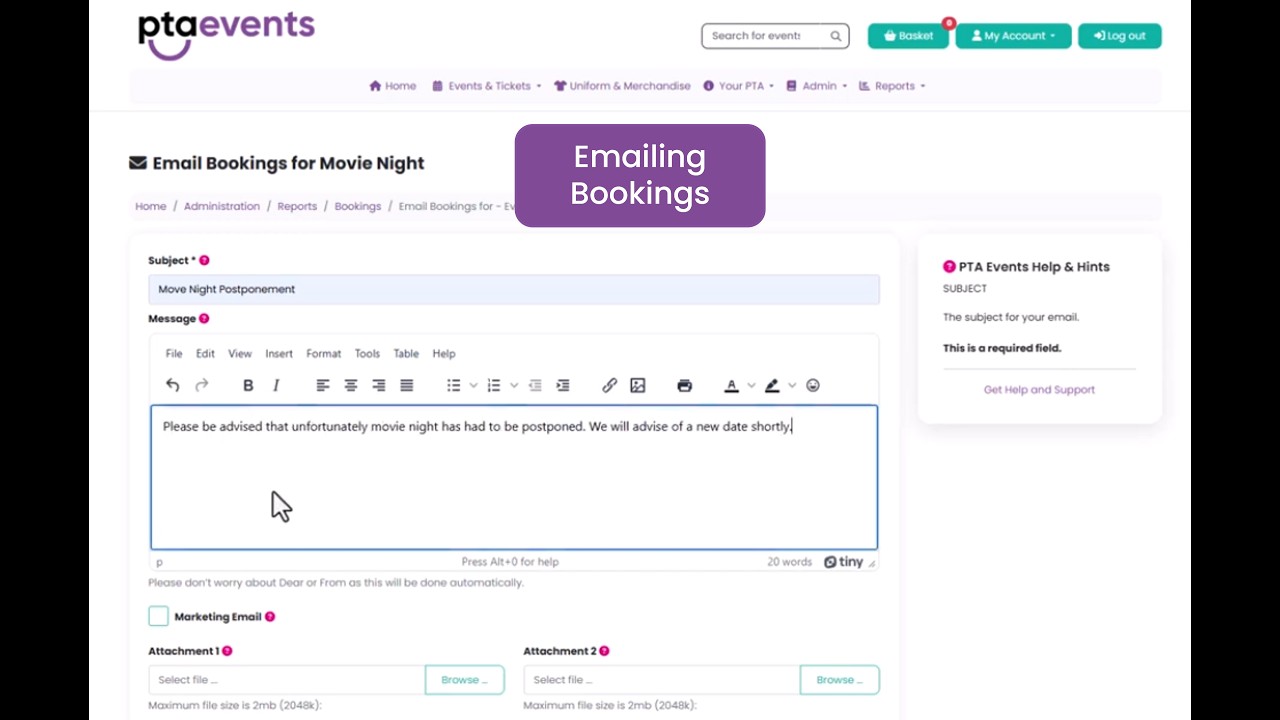1280x720 pixels.
Task: Open help hint for Message field
Action: click(204, 318)
